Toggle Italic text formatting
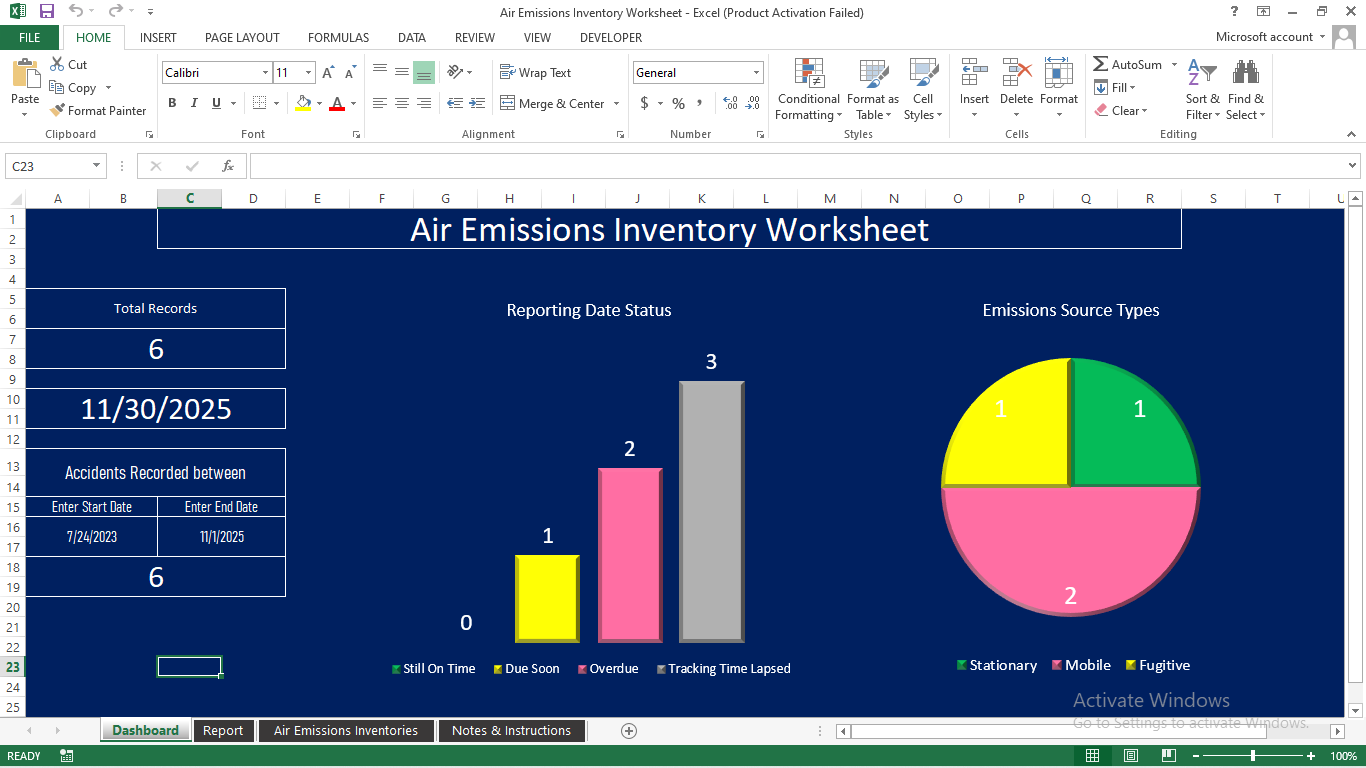Viewport: 1366px width, 768px height. [194, 103]
